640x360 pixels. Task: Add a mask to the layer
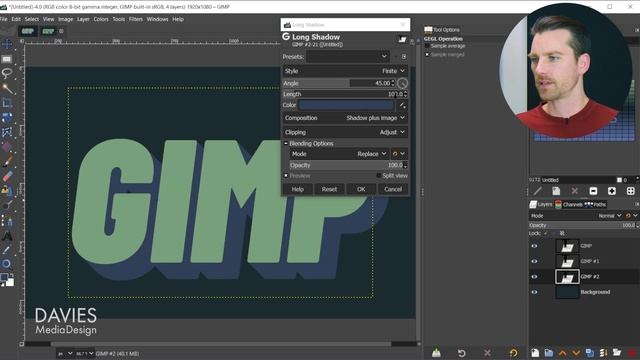click(617, 353)
